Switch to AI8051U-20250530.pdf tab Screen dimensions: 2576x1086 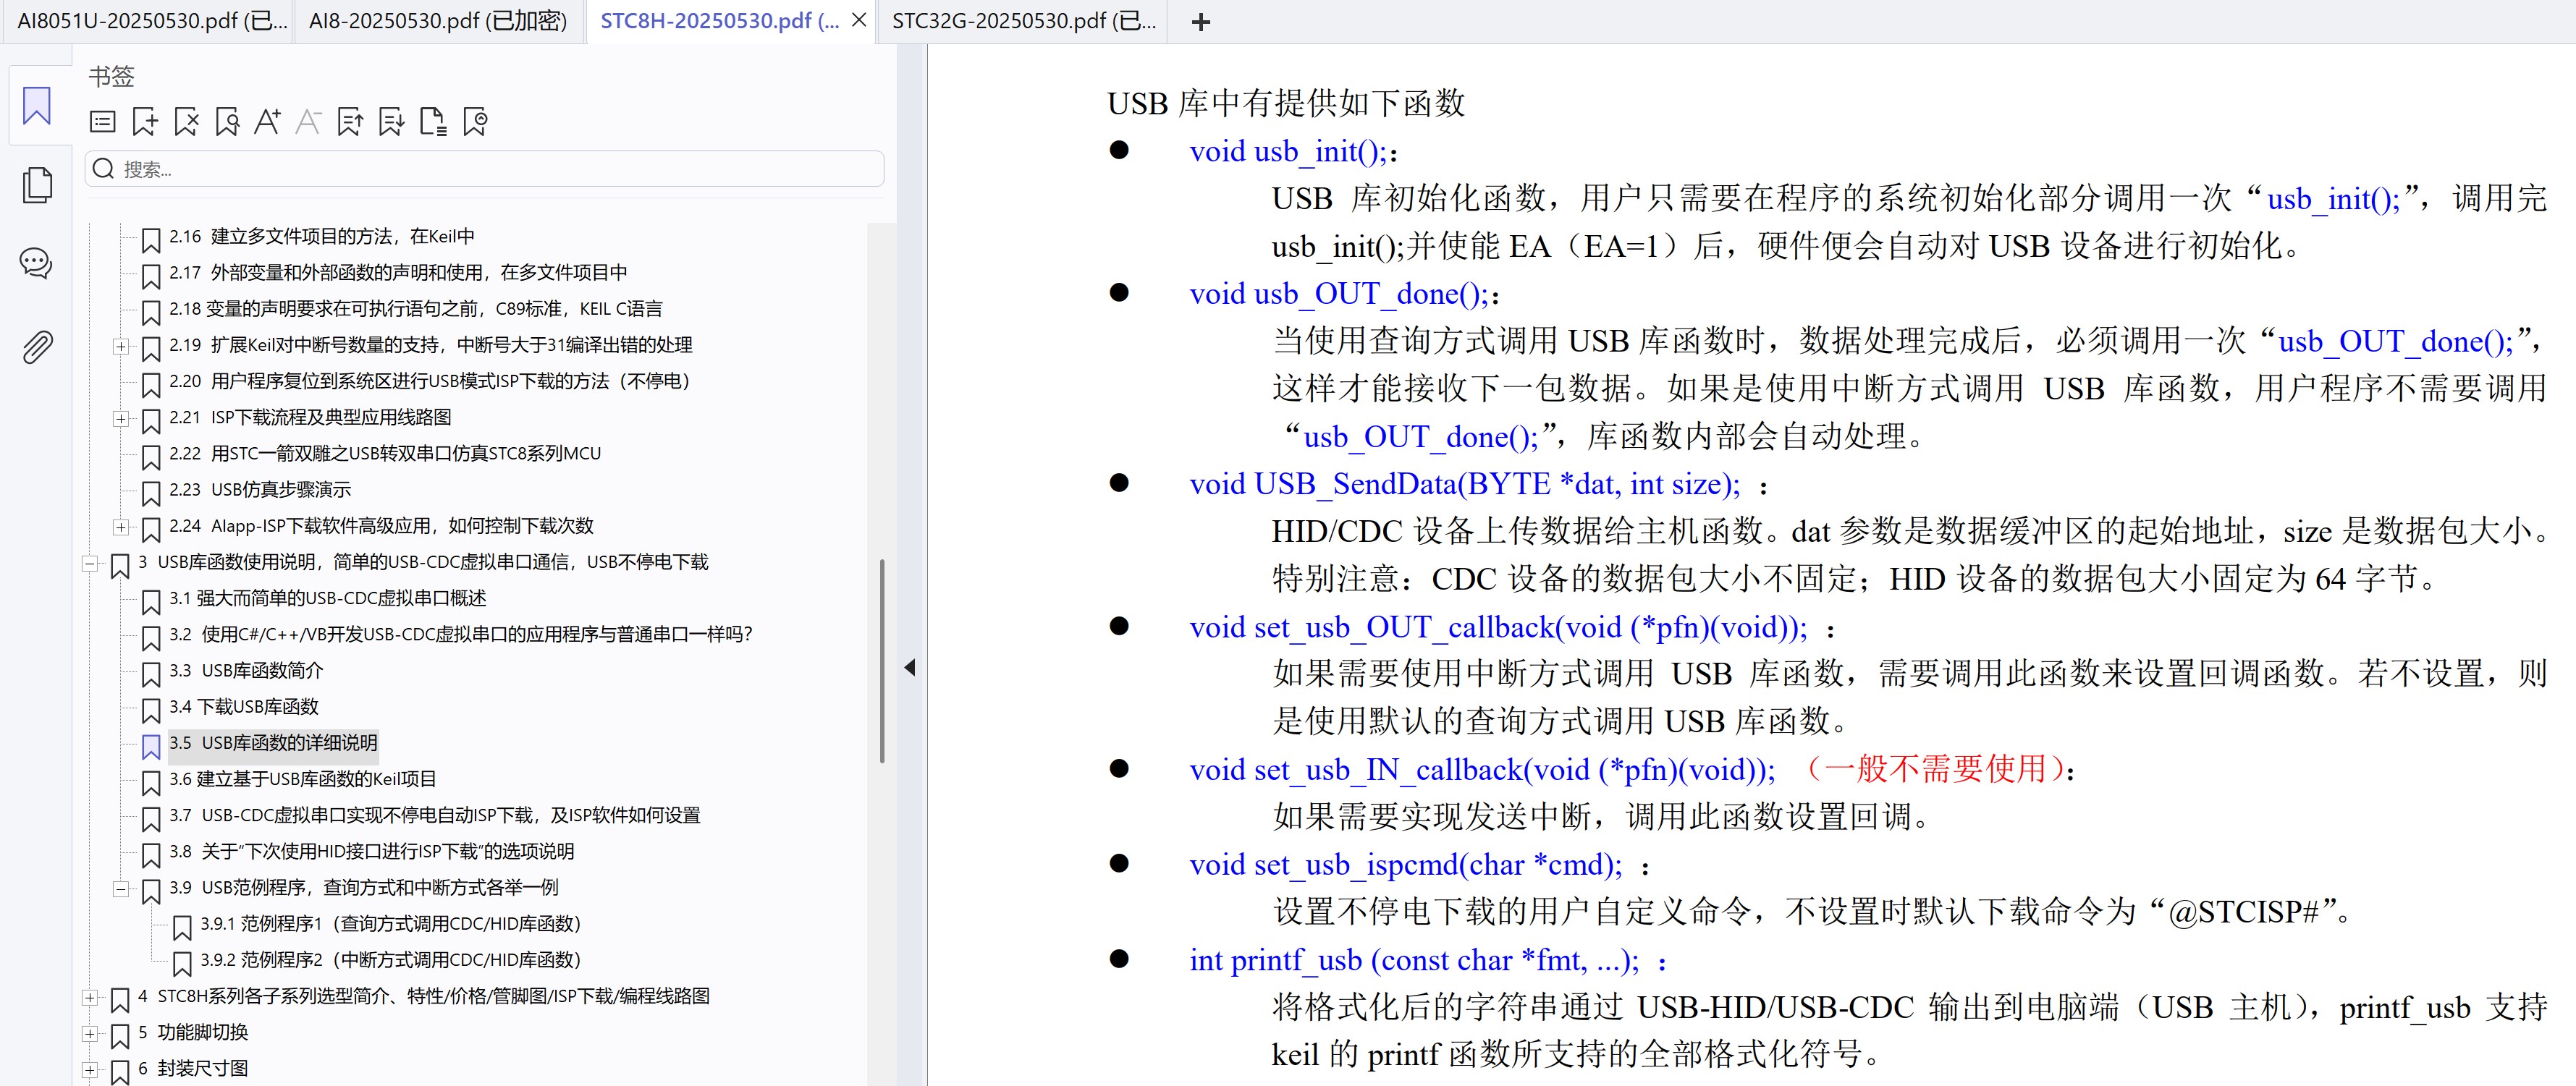click(150, 21)
